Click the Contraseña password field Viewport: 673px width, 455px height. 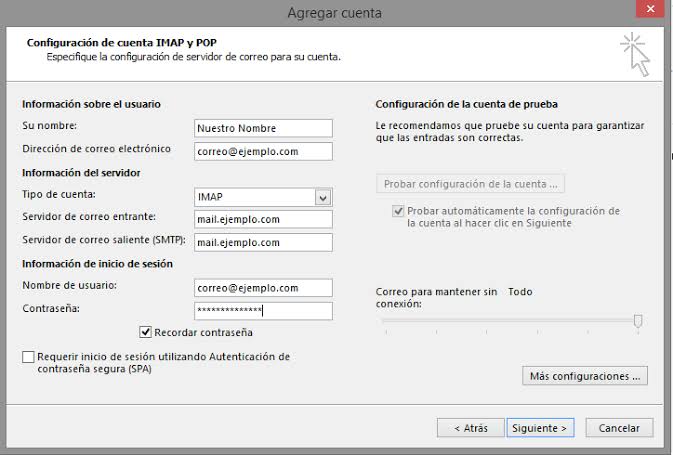263,311
